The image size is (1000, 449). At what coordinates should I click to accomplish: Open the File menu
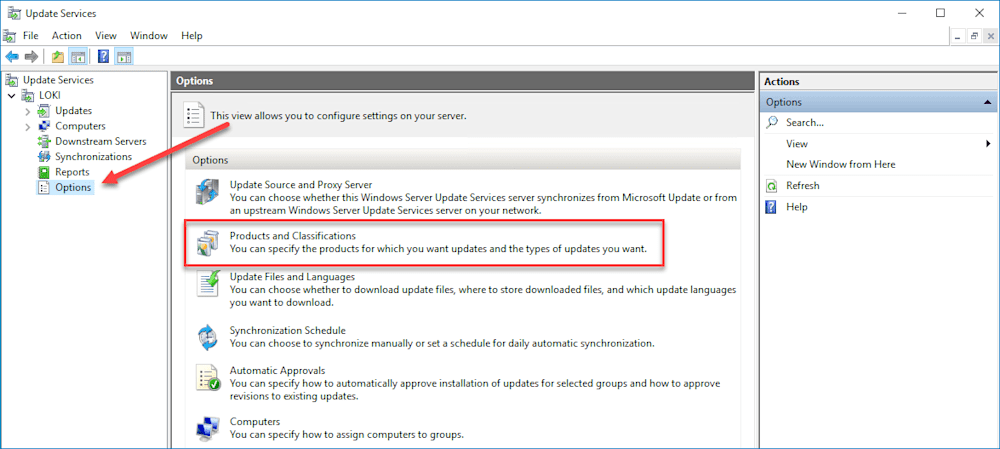[x=31, y=36]
